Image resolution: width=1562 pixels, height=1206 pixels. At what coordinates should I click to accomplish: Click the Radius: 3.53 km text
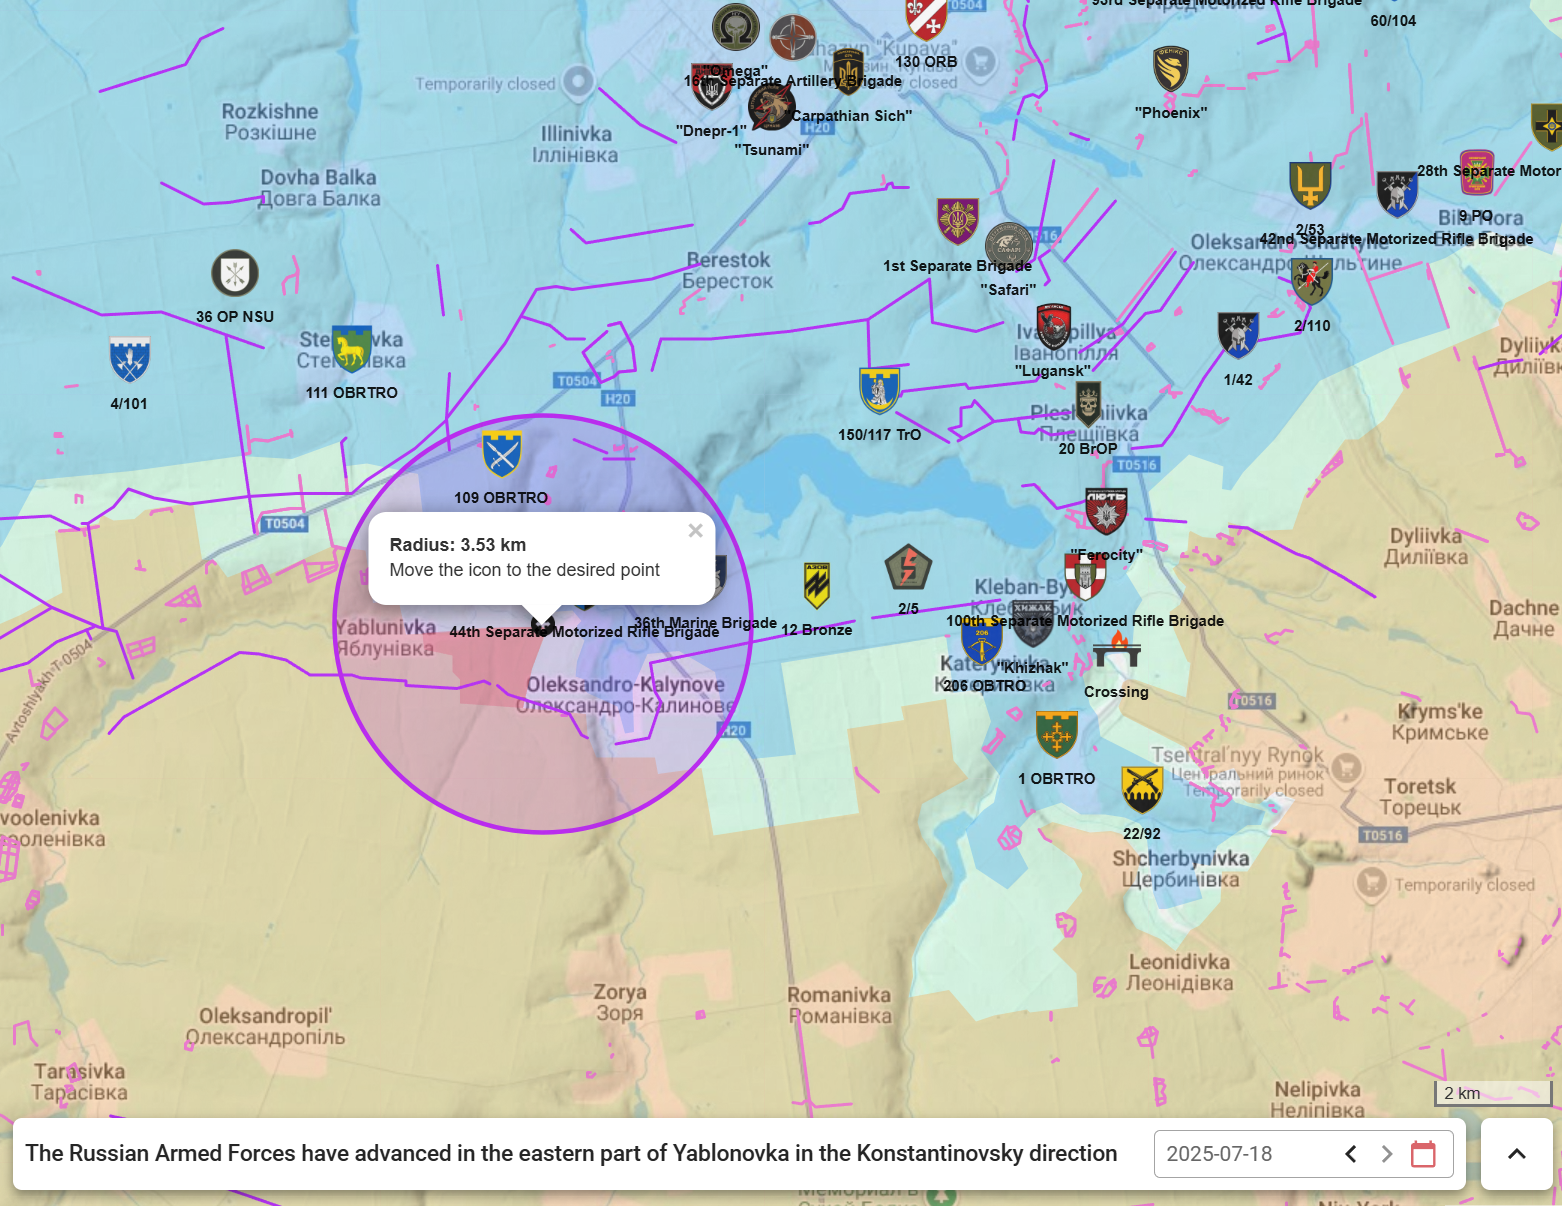458,545
